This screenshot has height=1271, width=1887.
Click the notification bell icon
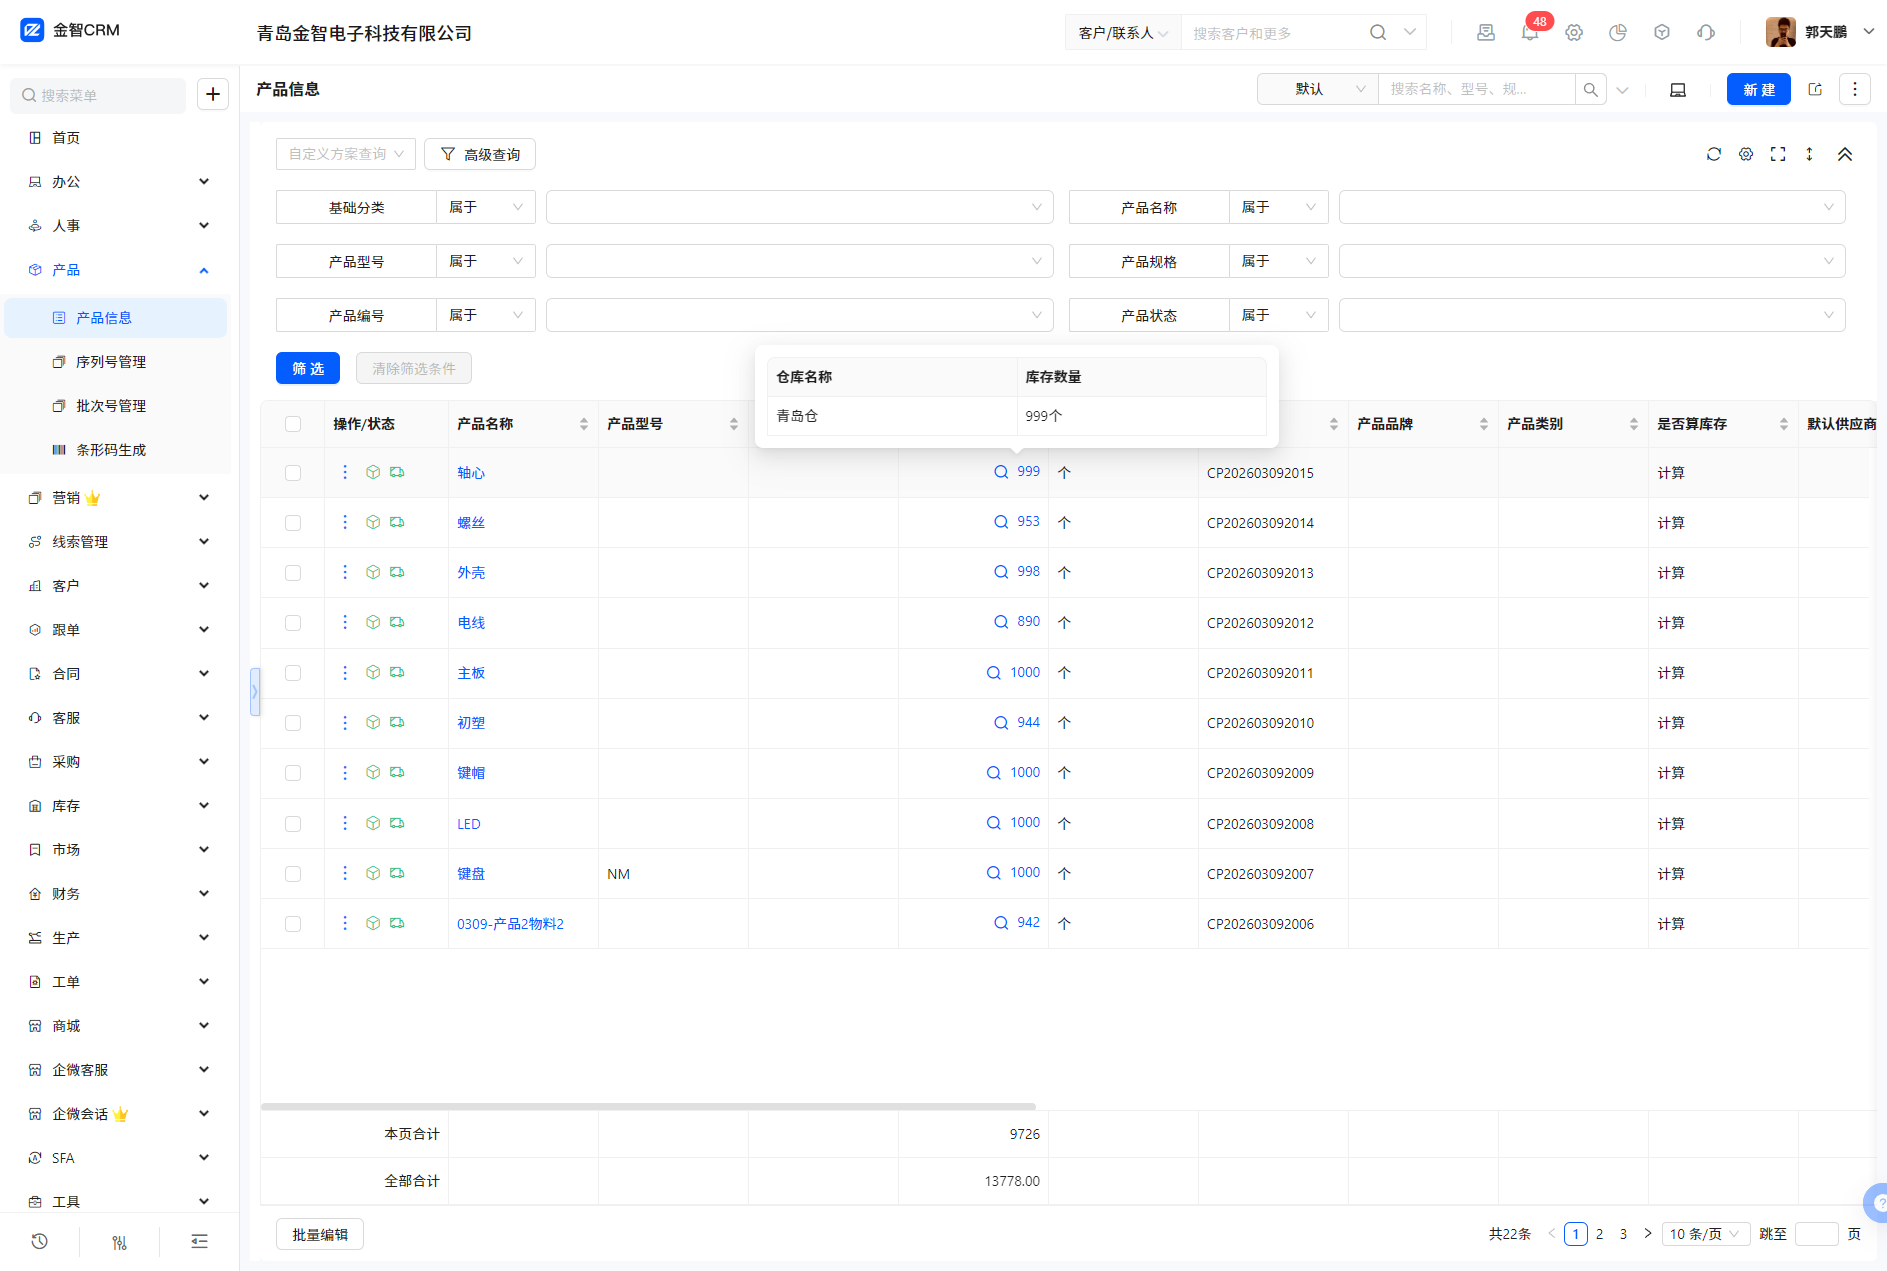pos(1529,33)
